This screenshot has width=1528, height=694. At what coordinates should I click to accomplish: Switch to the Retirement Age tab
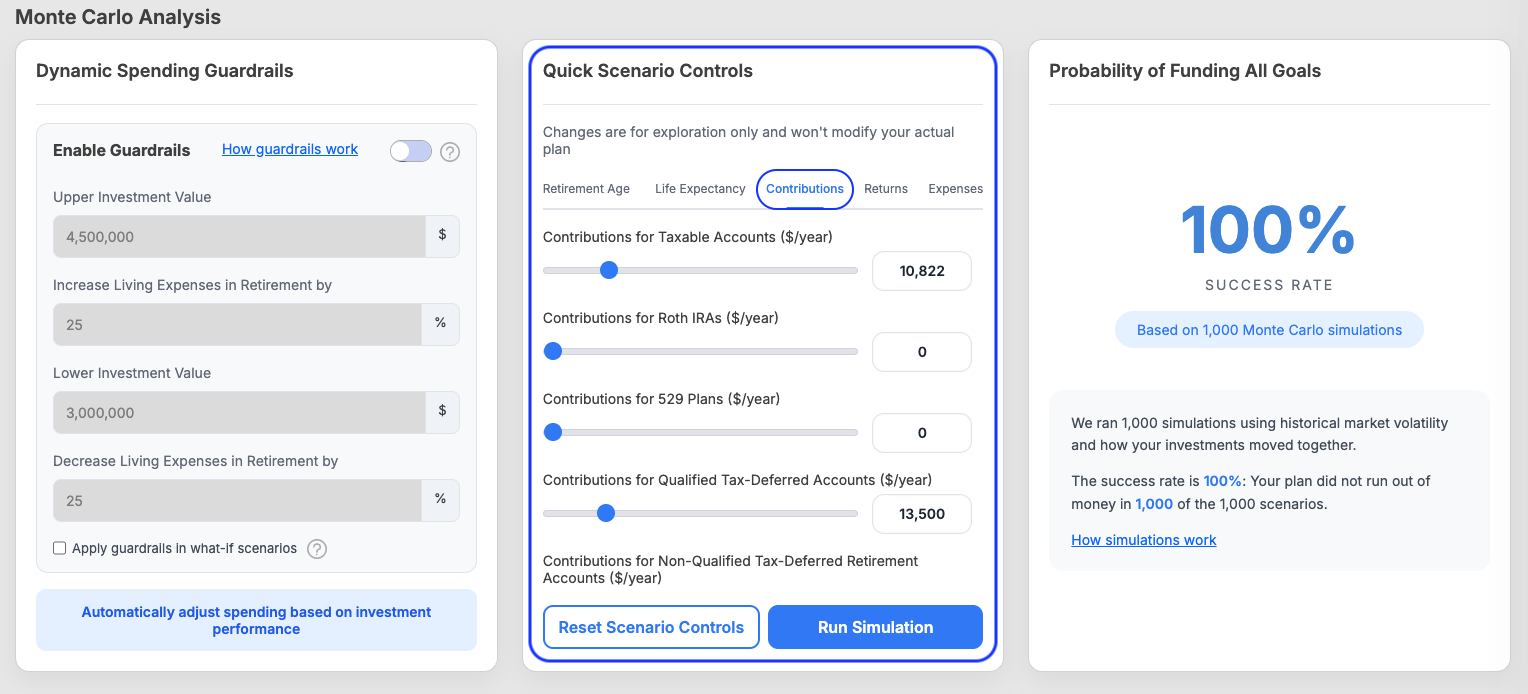586,189
